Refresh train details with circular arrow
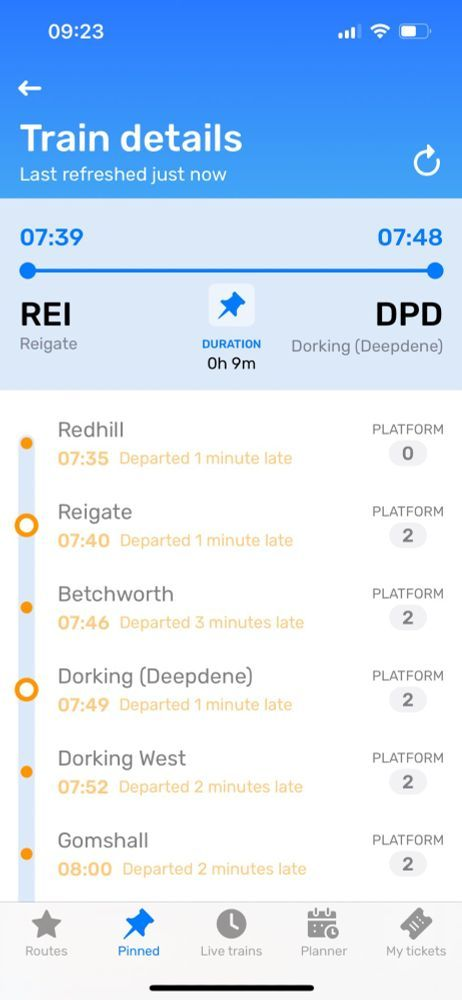Viewport: 462px width, 1000px height. [426, 161]
